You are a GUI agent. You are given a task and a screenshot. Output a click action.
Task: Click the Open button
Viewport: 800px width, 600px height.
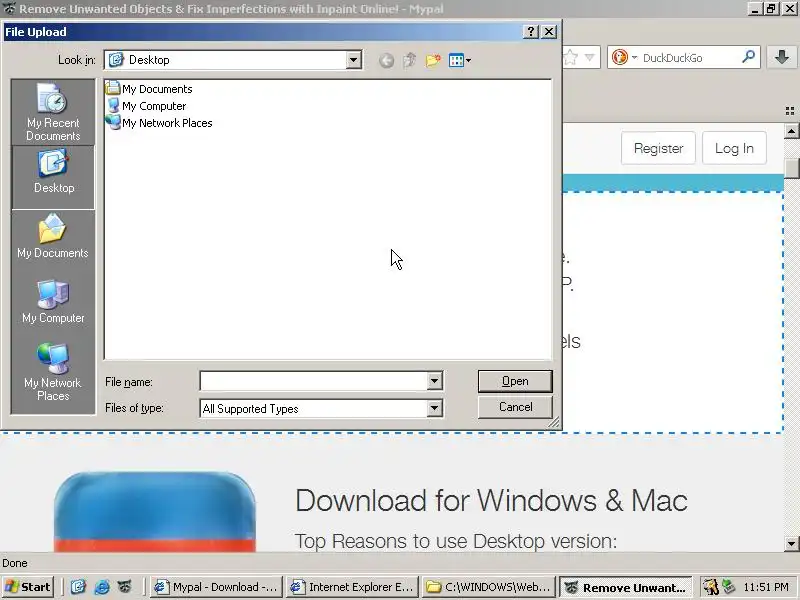(x=515, y=381)
